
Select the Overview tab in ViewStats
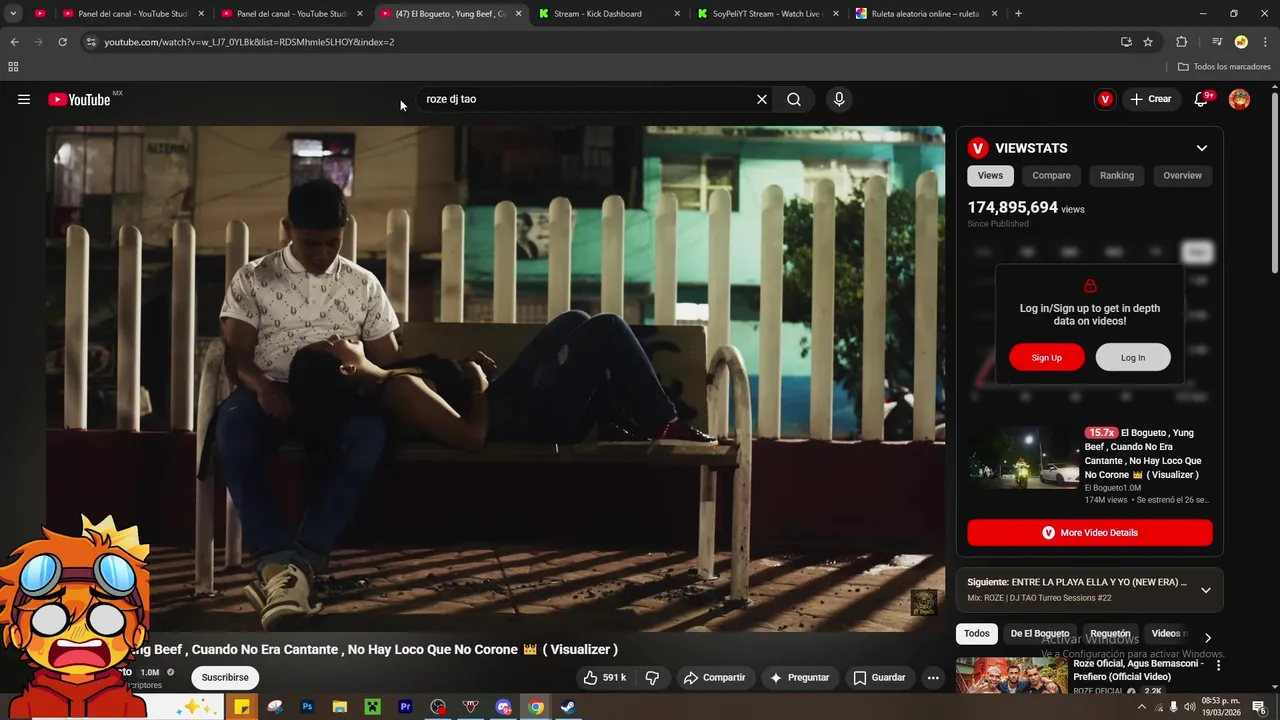click(1182, 175)
